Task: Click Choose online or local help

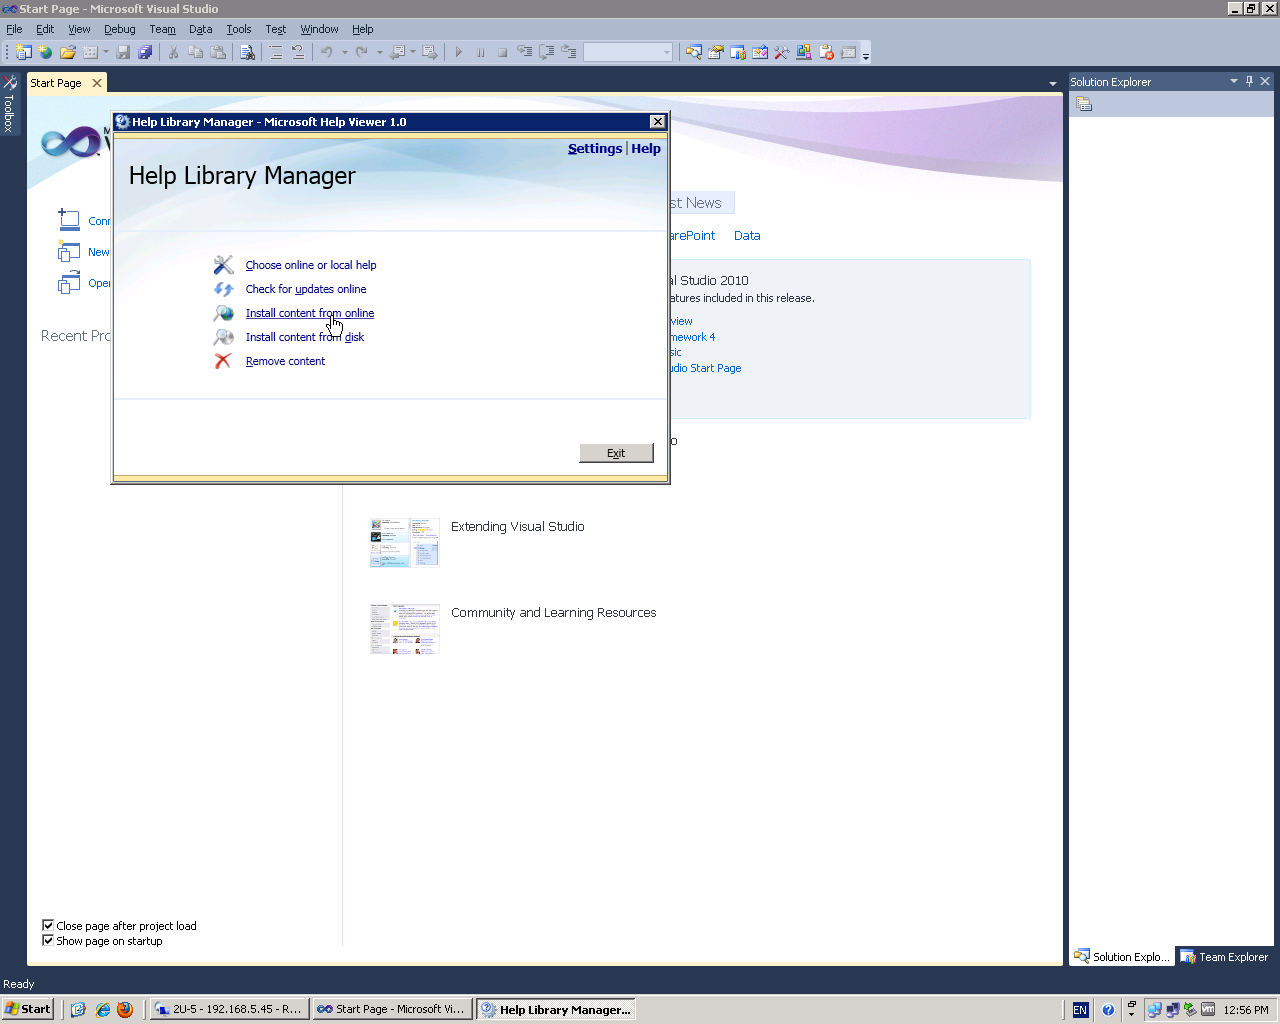Action: [x=311, y=265]
